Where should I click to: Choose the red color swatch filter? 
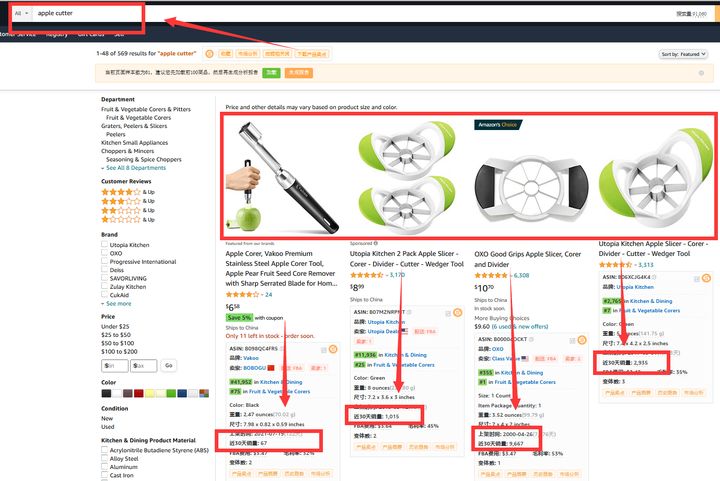138,393
